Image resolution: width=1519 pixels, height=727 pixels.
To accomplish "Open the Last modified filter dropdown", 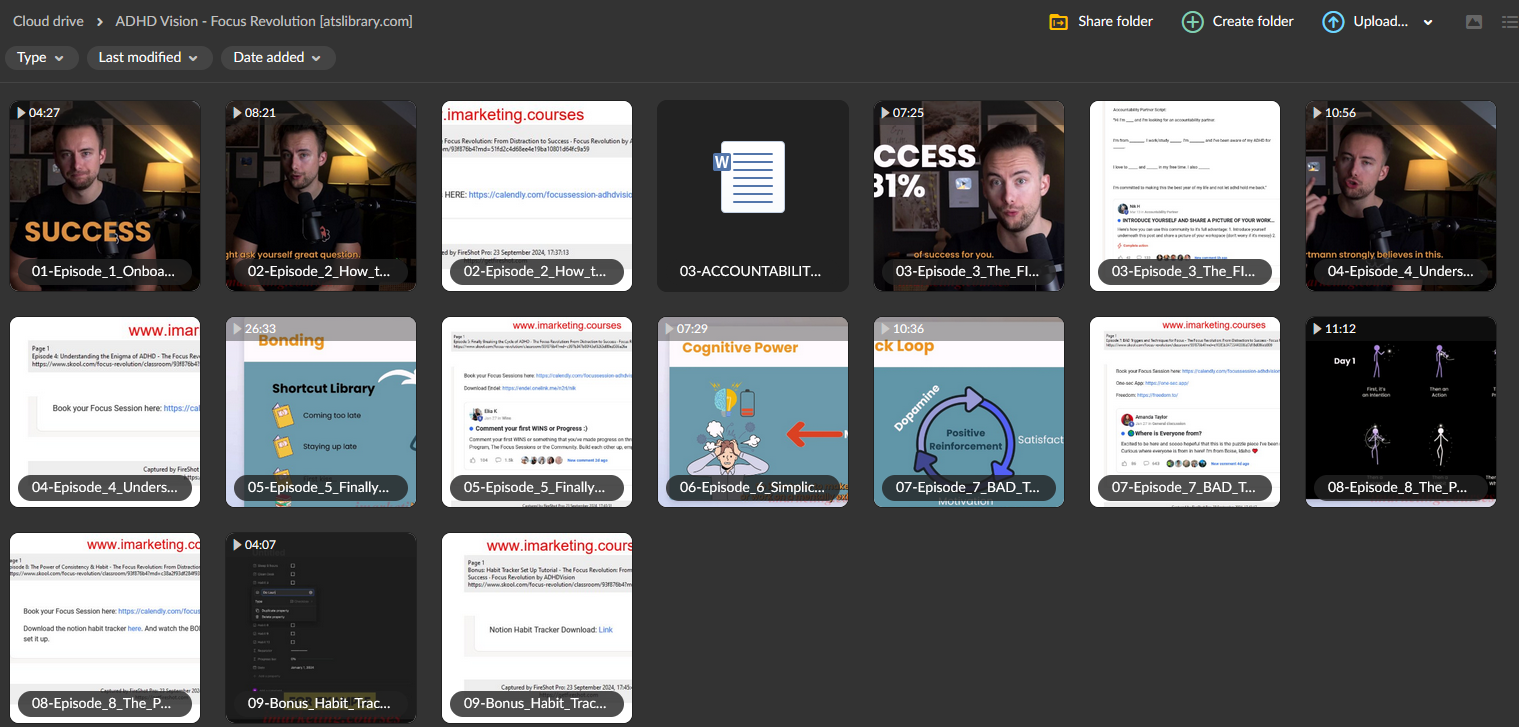I will pyautogui.click(x=149, y=58).
